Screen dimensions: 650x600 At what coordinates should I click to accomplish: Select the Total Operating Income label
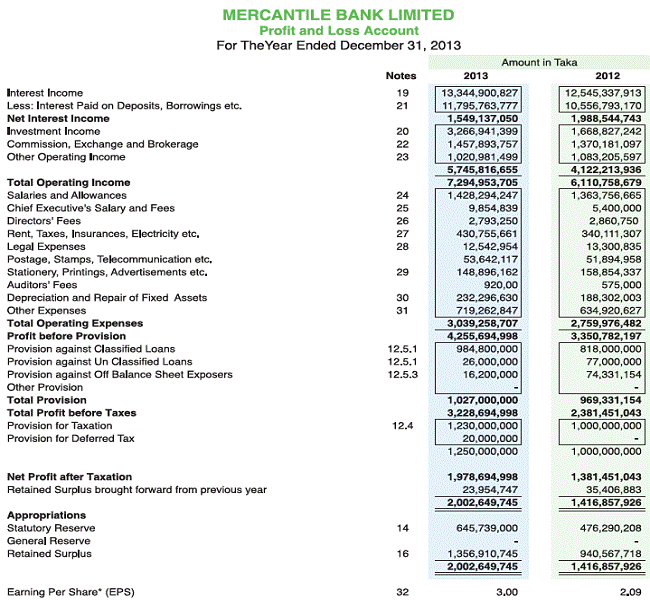[68, 182]
